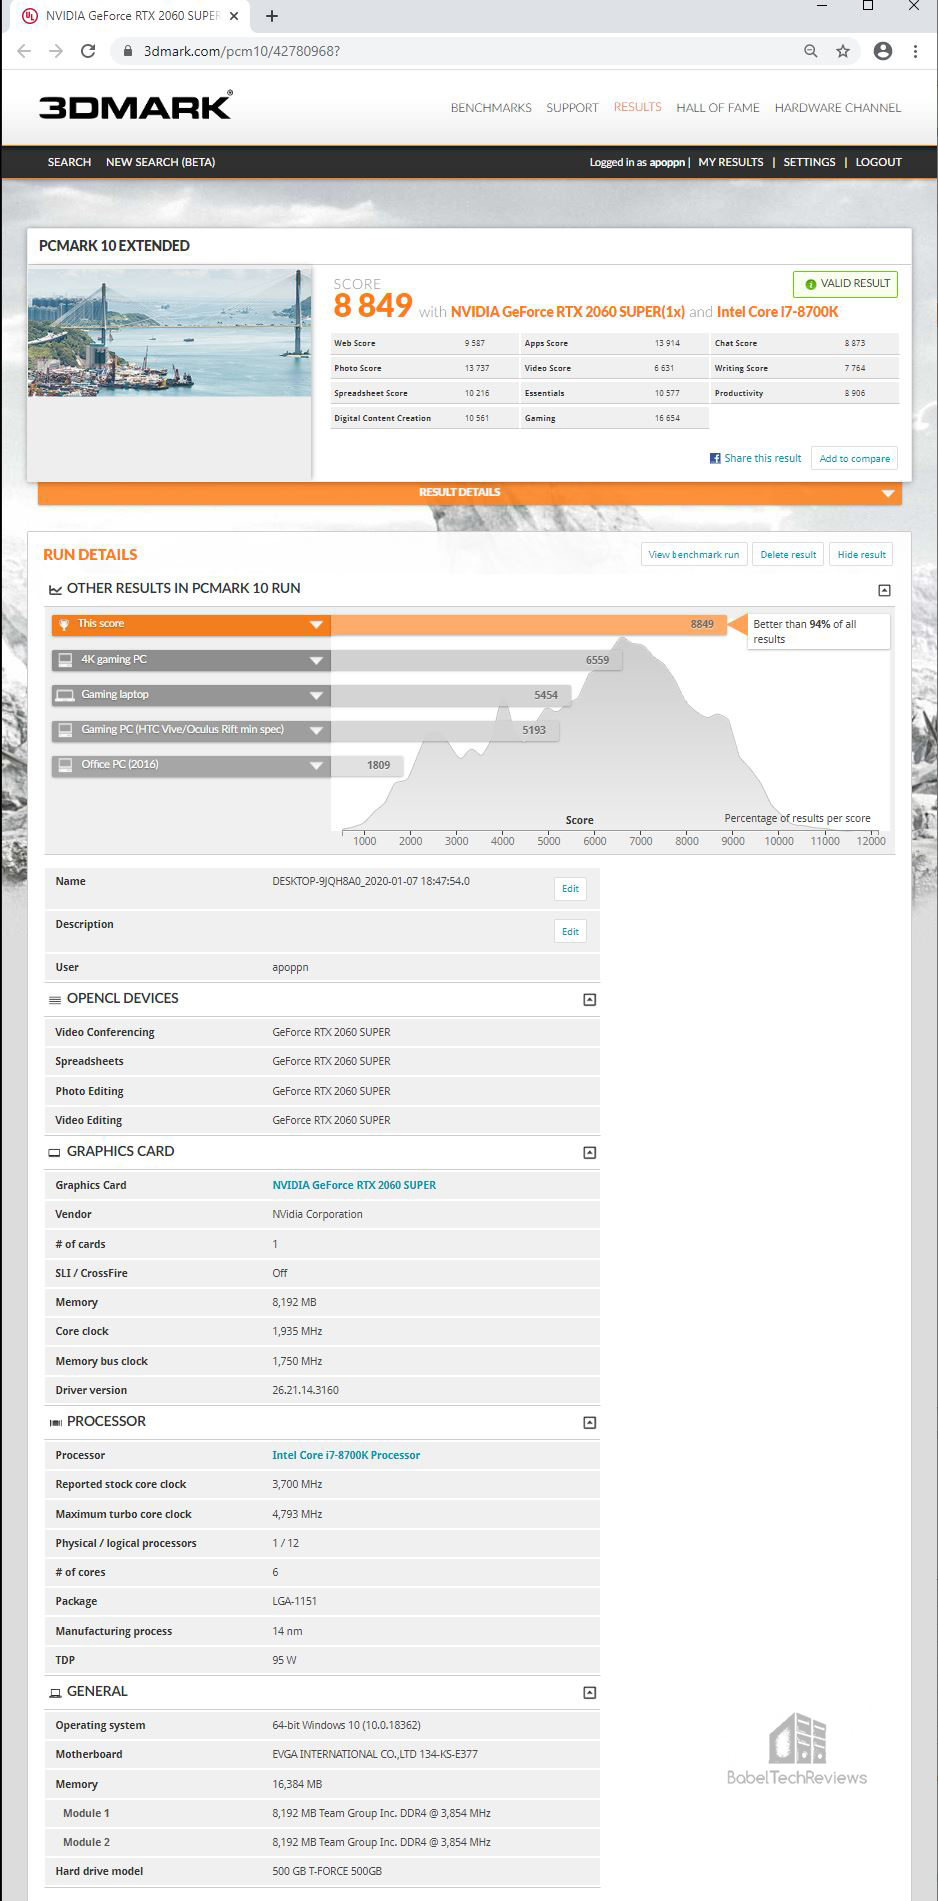Click the bridge benchmark thumbnail image
The height and width of the screenshot is (1901, 938).
click(x=170, y=332)
